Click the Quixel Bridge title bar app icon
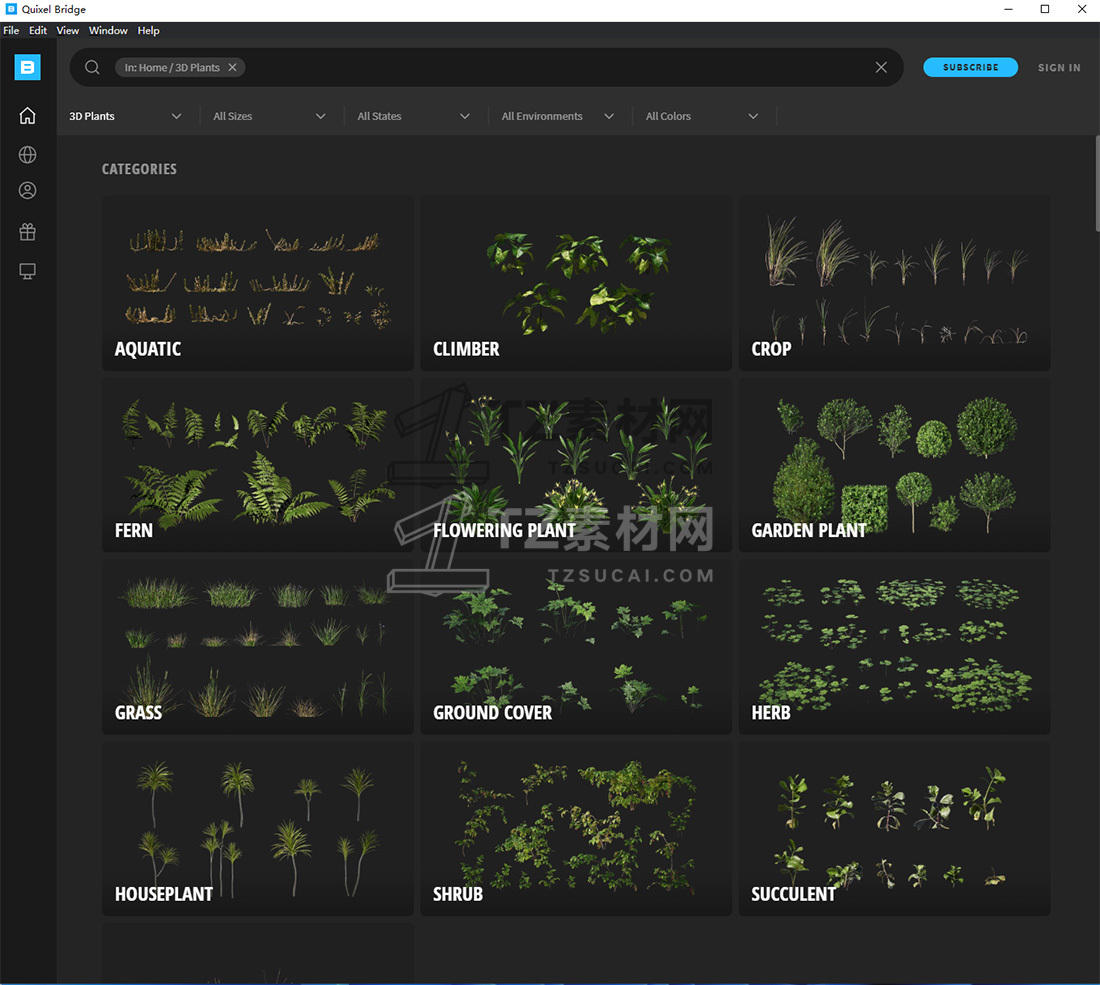Screen dimensions: 1100x985 tap(11, 9)
